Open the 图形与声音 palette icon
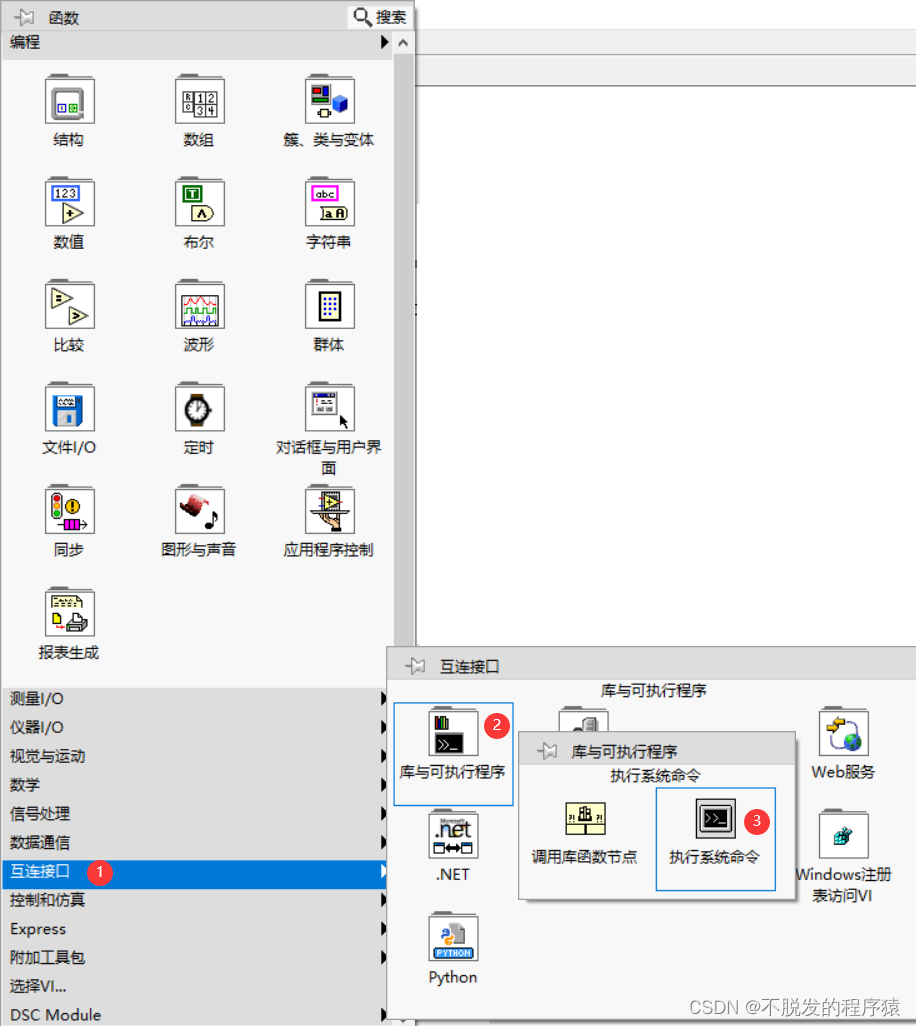Viewport: 916px width, 1026px height. pos(198,509)
